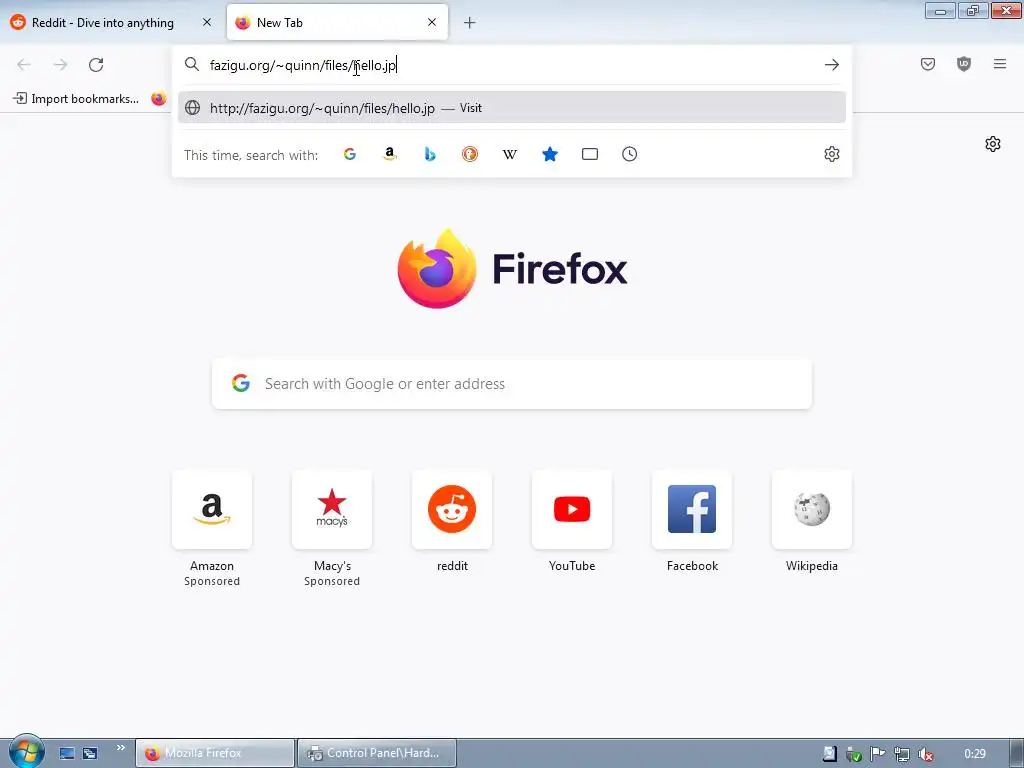1024x768 pixels.
Task: Open the Action Center flag tray icon
Action: (877, 754)
